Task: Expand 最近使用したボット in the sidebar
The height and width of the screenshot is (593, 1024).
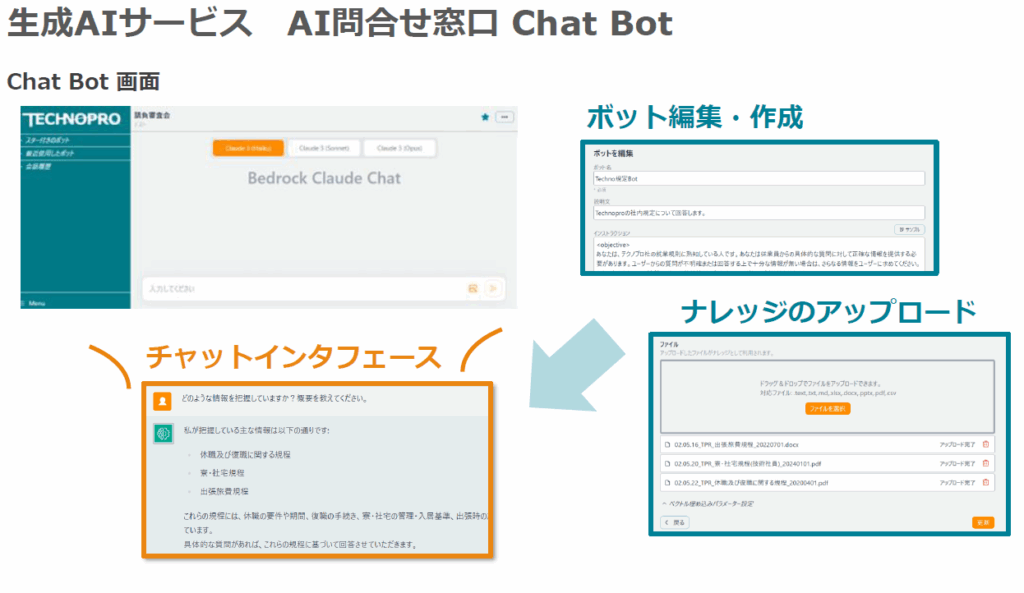Action: point(50,153)
